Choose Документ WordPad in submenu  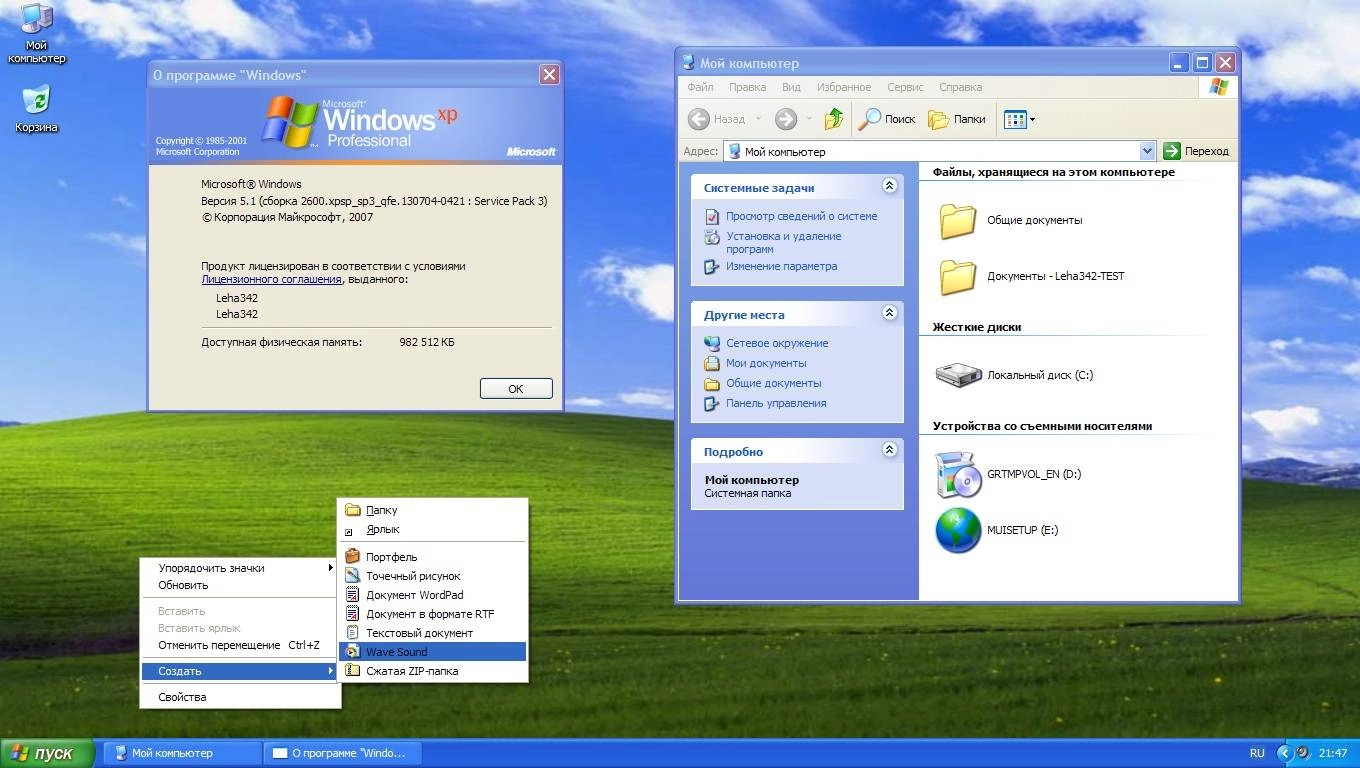[432, 595]
